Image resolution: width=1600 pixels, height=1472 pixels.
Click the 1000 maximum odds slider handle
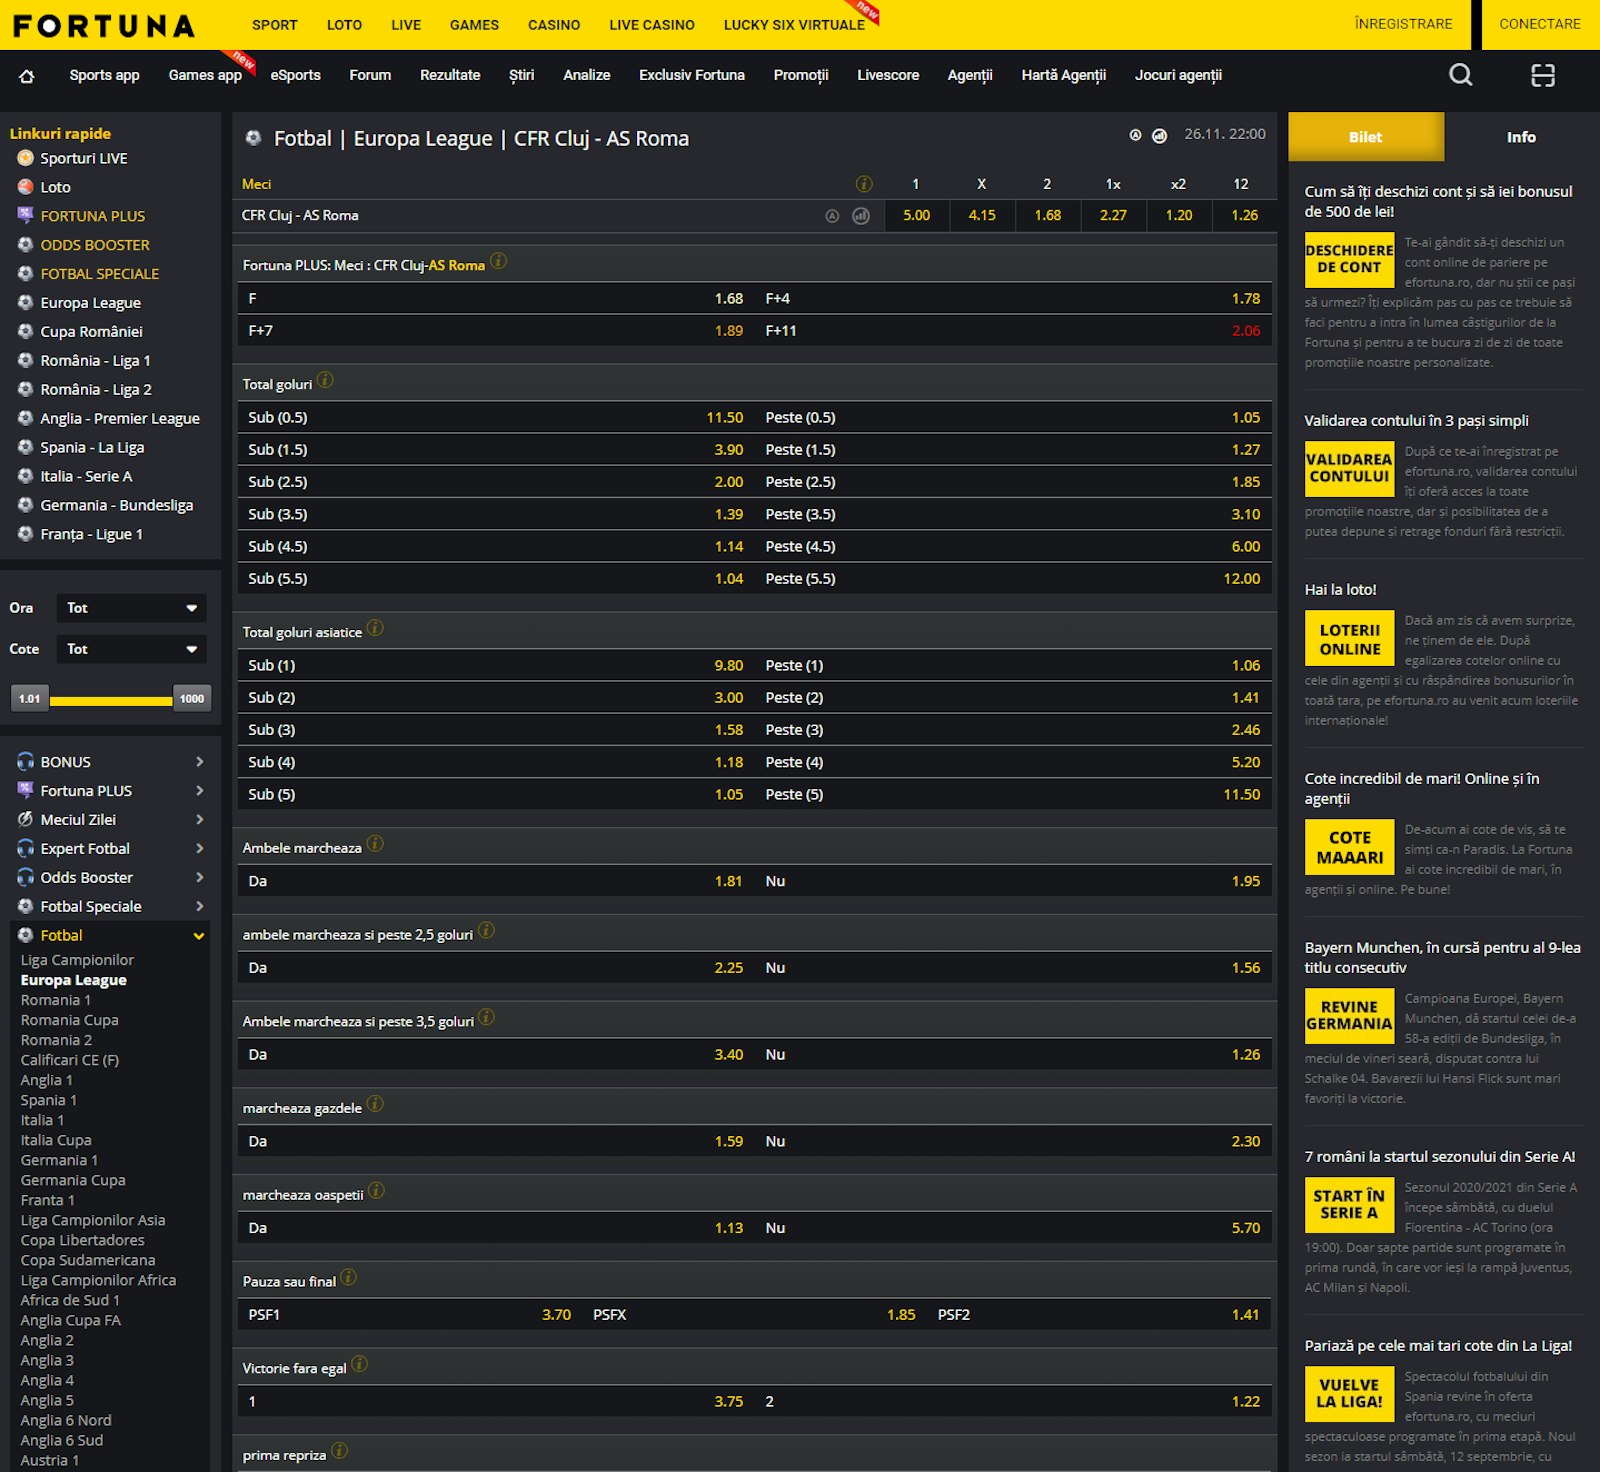pos(191,699)
